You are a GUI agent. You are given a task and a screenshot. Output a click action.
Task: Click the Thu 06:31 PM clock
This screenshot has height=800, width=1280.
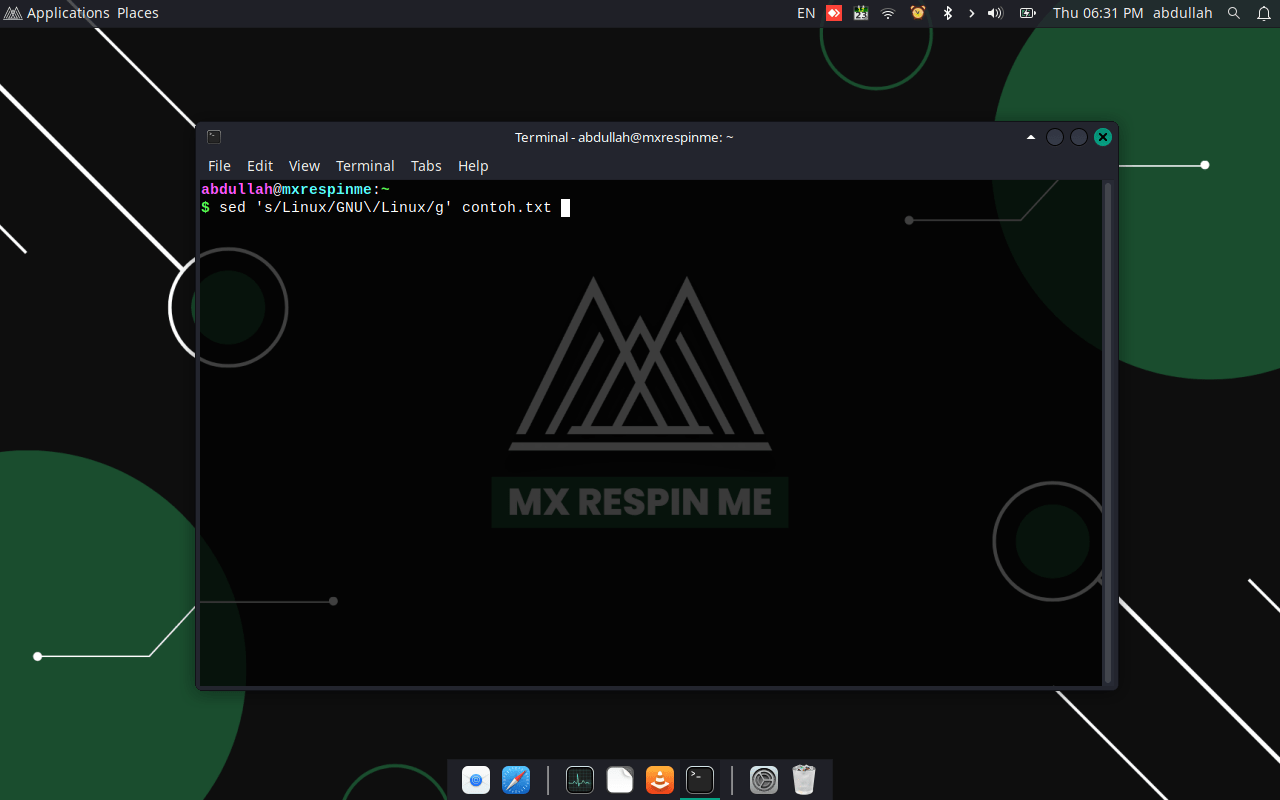(x=1098, y=13)
